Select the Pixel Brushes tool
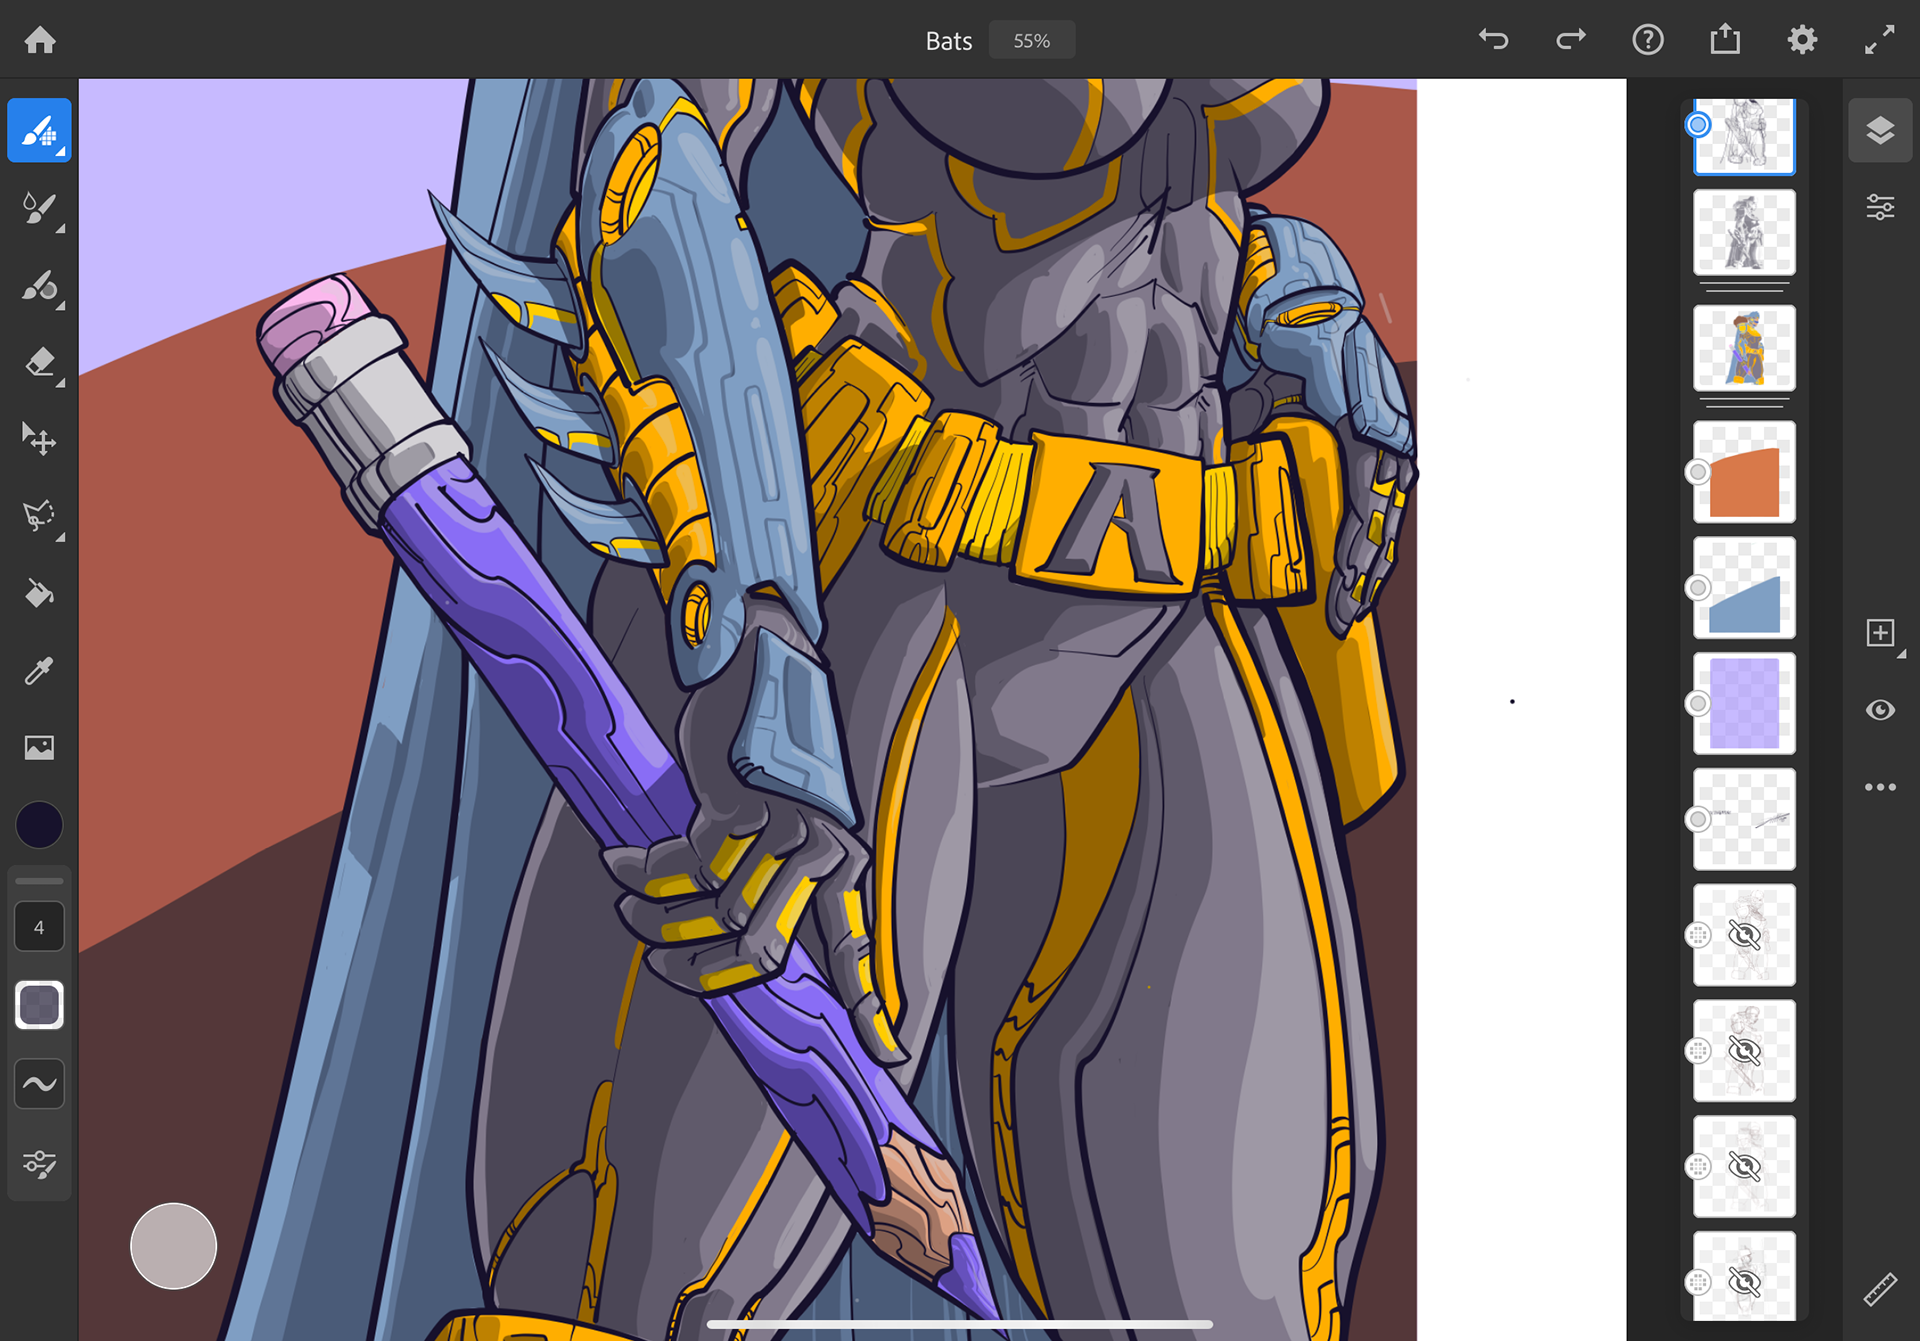 click(x=40, y=131)
